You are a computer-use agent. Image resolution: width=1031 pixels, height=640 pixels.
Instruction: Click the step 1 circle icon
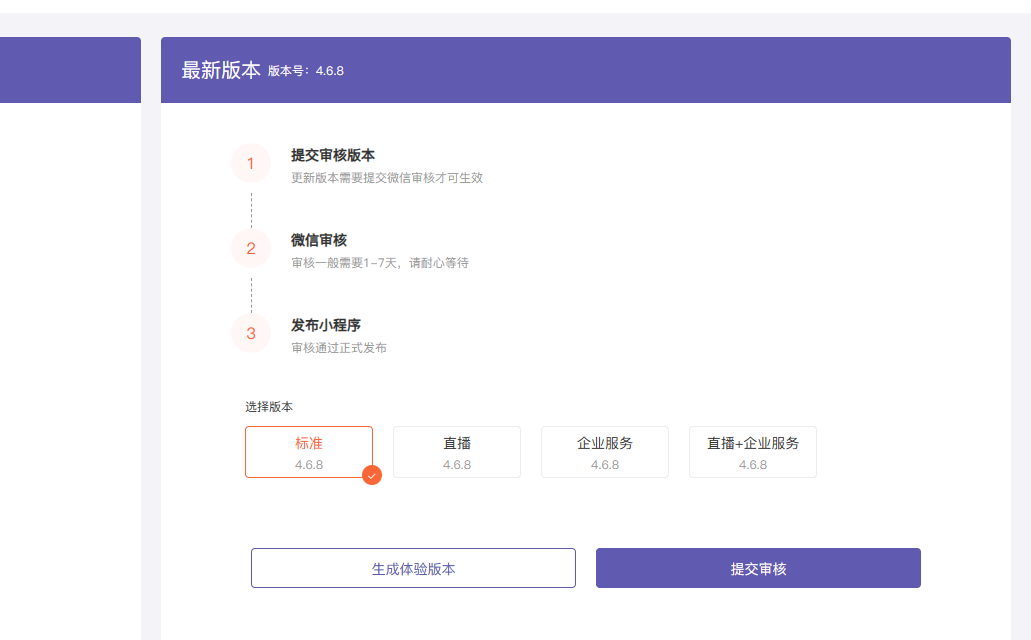tap(251, 163)
